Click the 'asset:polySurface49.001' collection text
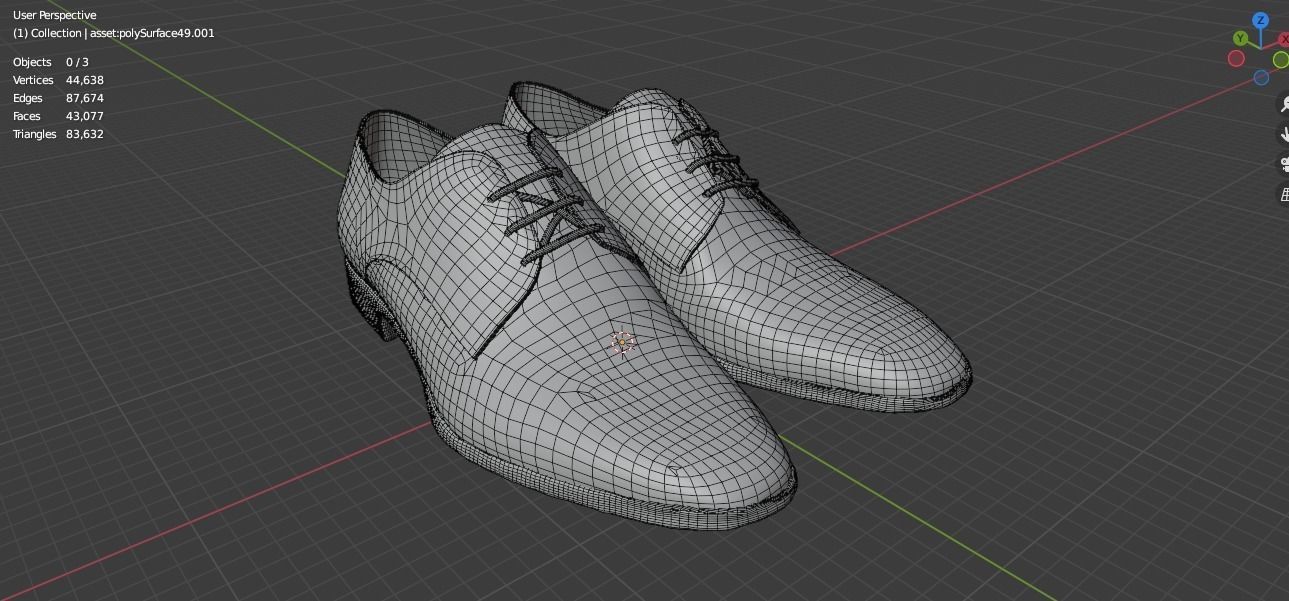This screenshot has height=601, width=1289. (x=152, y=33)
